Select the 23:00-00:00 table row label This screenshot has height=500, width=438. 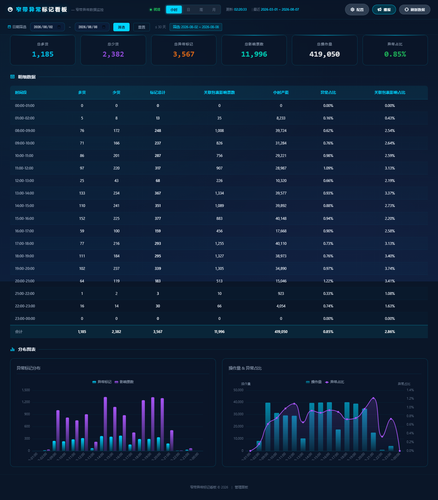[25, 319]
